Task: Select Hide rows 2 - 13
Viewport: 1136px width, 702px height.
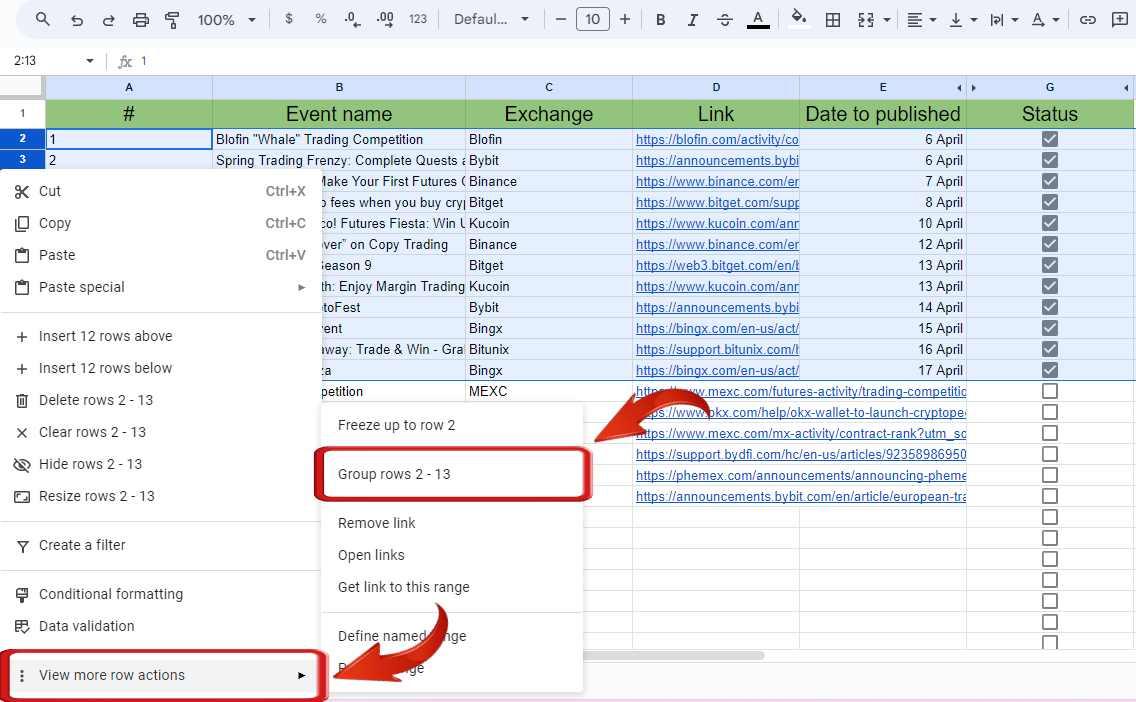Action: [x=159, y=464]
